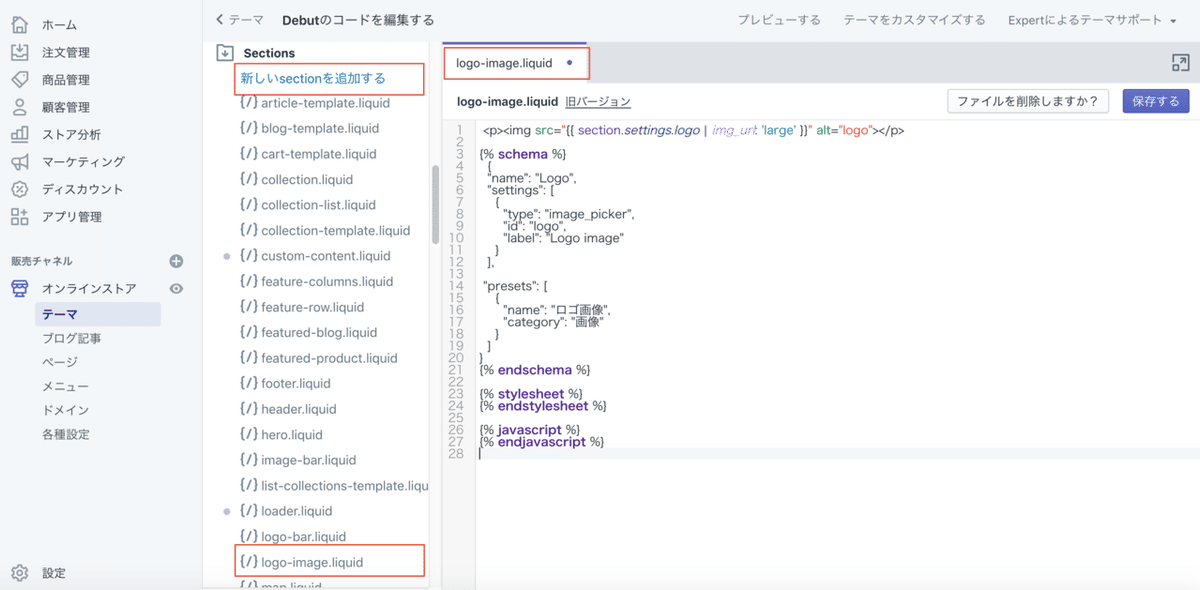The height and width of the screenshot is (590, 1200).
Task: Open the アプリ管理 sidebar icon
Action: 20,216
